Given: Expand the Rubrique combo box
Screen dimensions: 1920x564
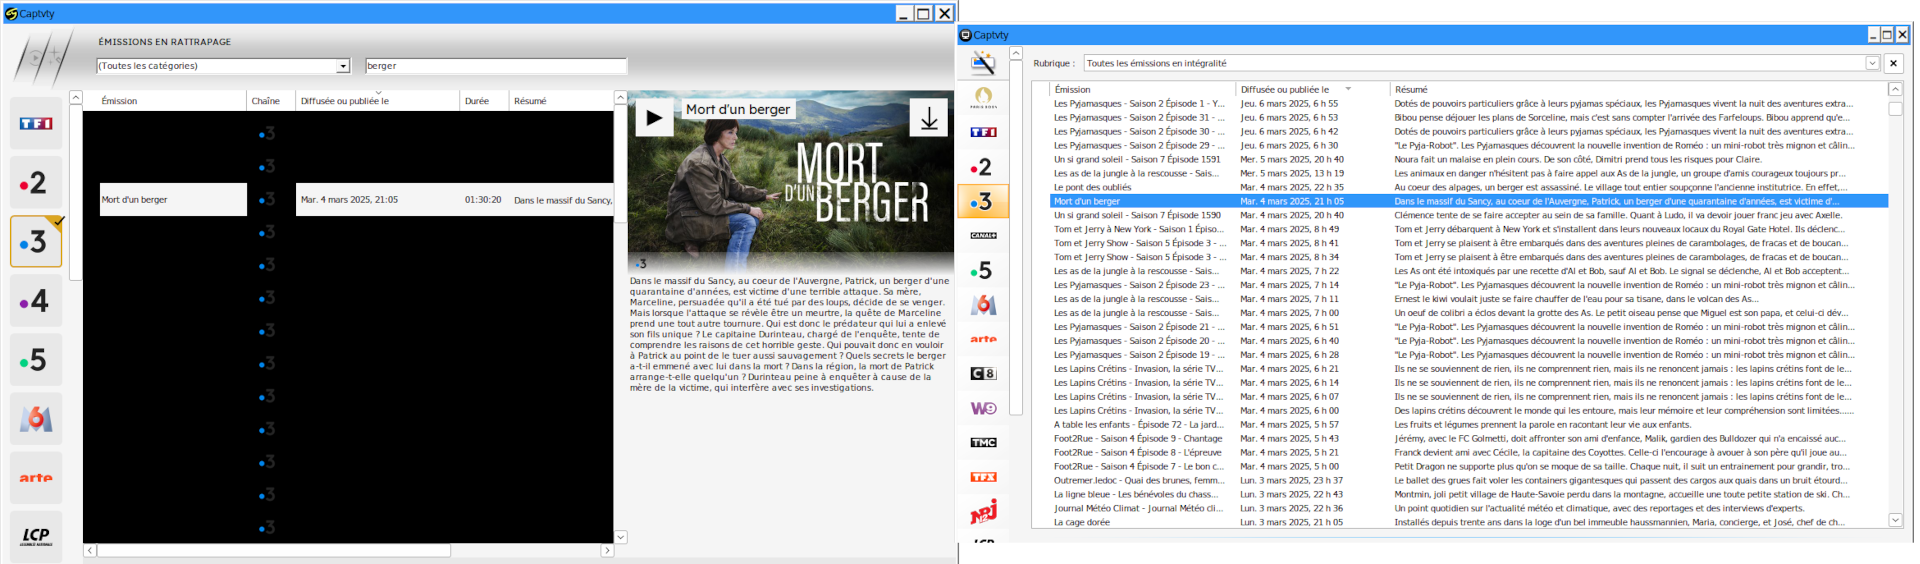Looking at the screenshot, I should point(1872,63).
